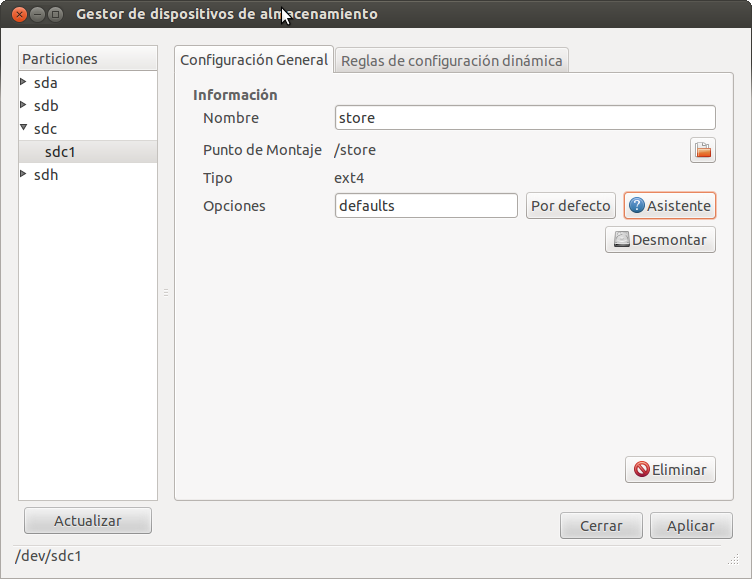Click the /store mount point text
Image resolution: width=752 pixels, height=579 pixels.
tap(355, 150)
